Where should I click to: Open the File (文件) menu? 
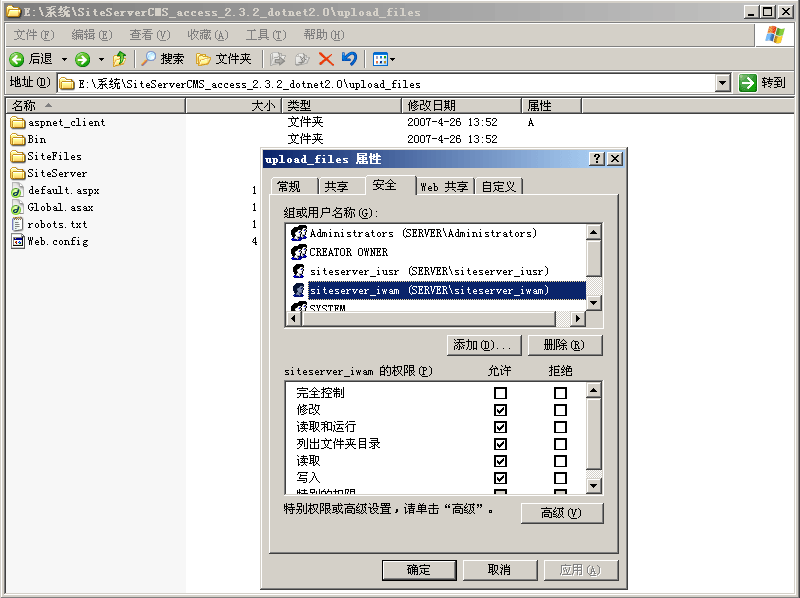click(34, 35)
